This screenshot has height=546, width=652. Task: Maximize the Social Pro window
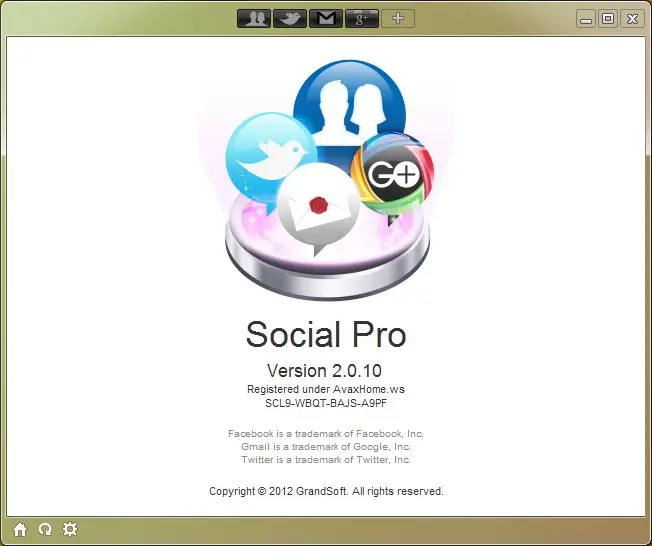[608, 19]
